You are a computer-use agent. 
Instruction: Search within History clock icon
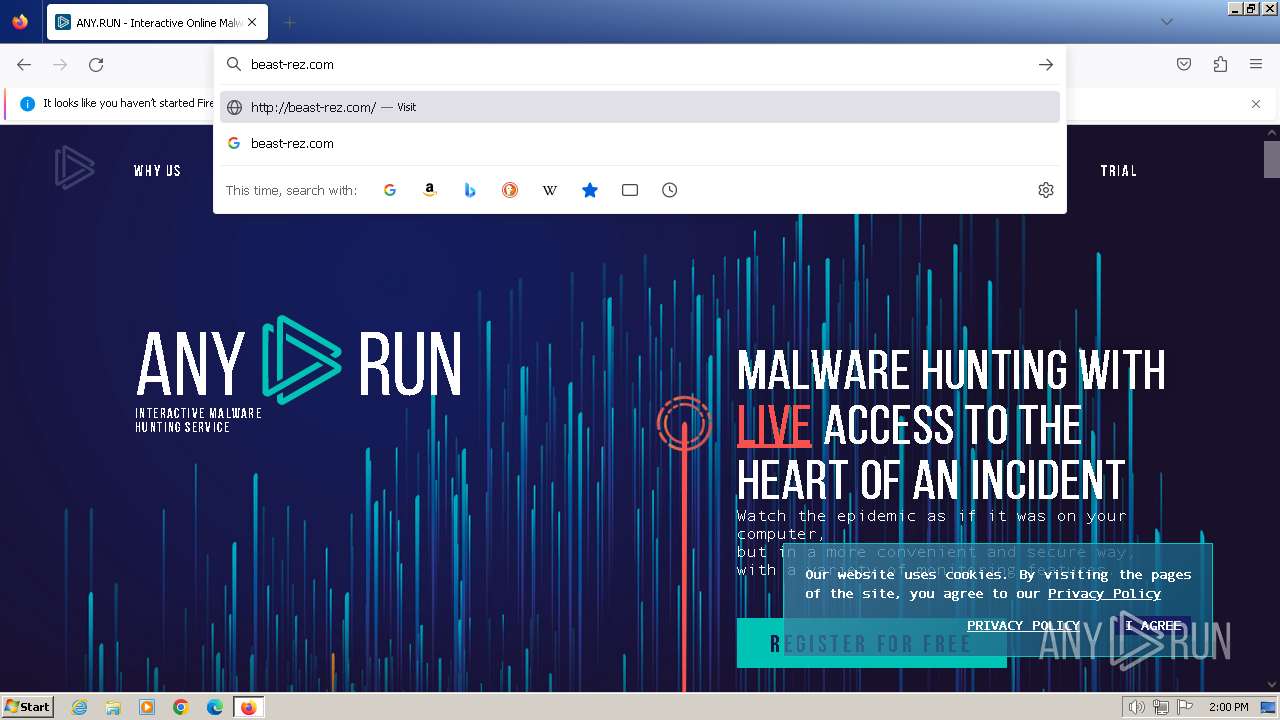pos(670,190)
